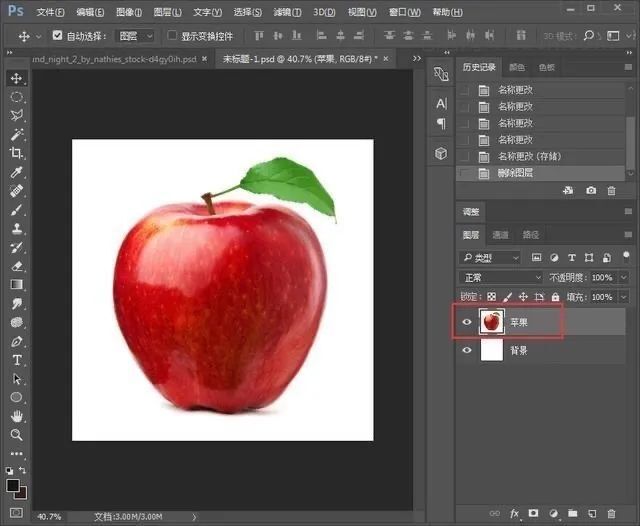This screenshot has width=640, height=526.
Task: Select the Magic Wand tool
Action: 16,134
